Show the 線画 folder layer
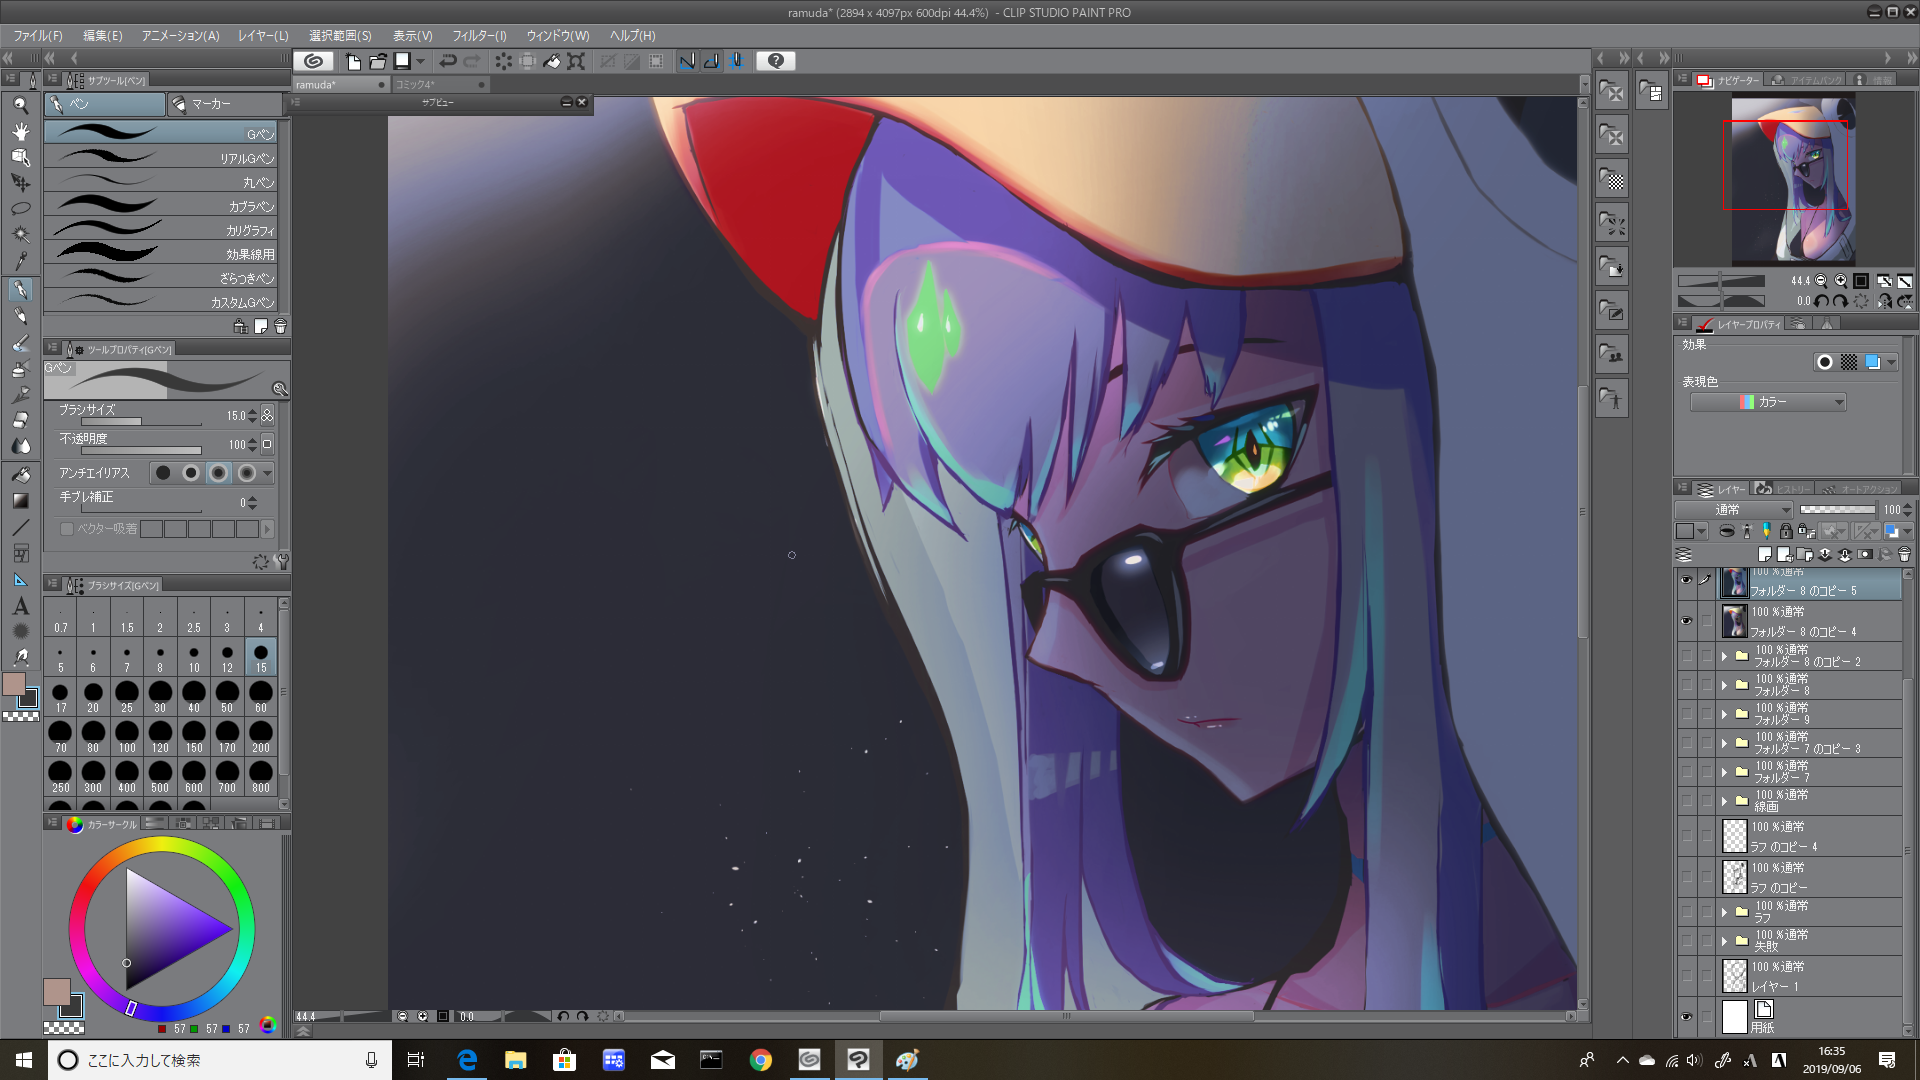Screen dimensions: 1920x1080 (1686, 801)
